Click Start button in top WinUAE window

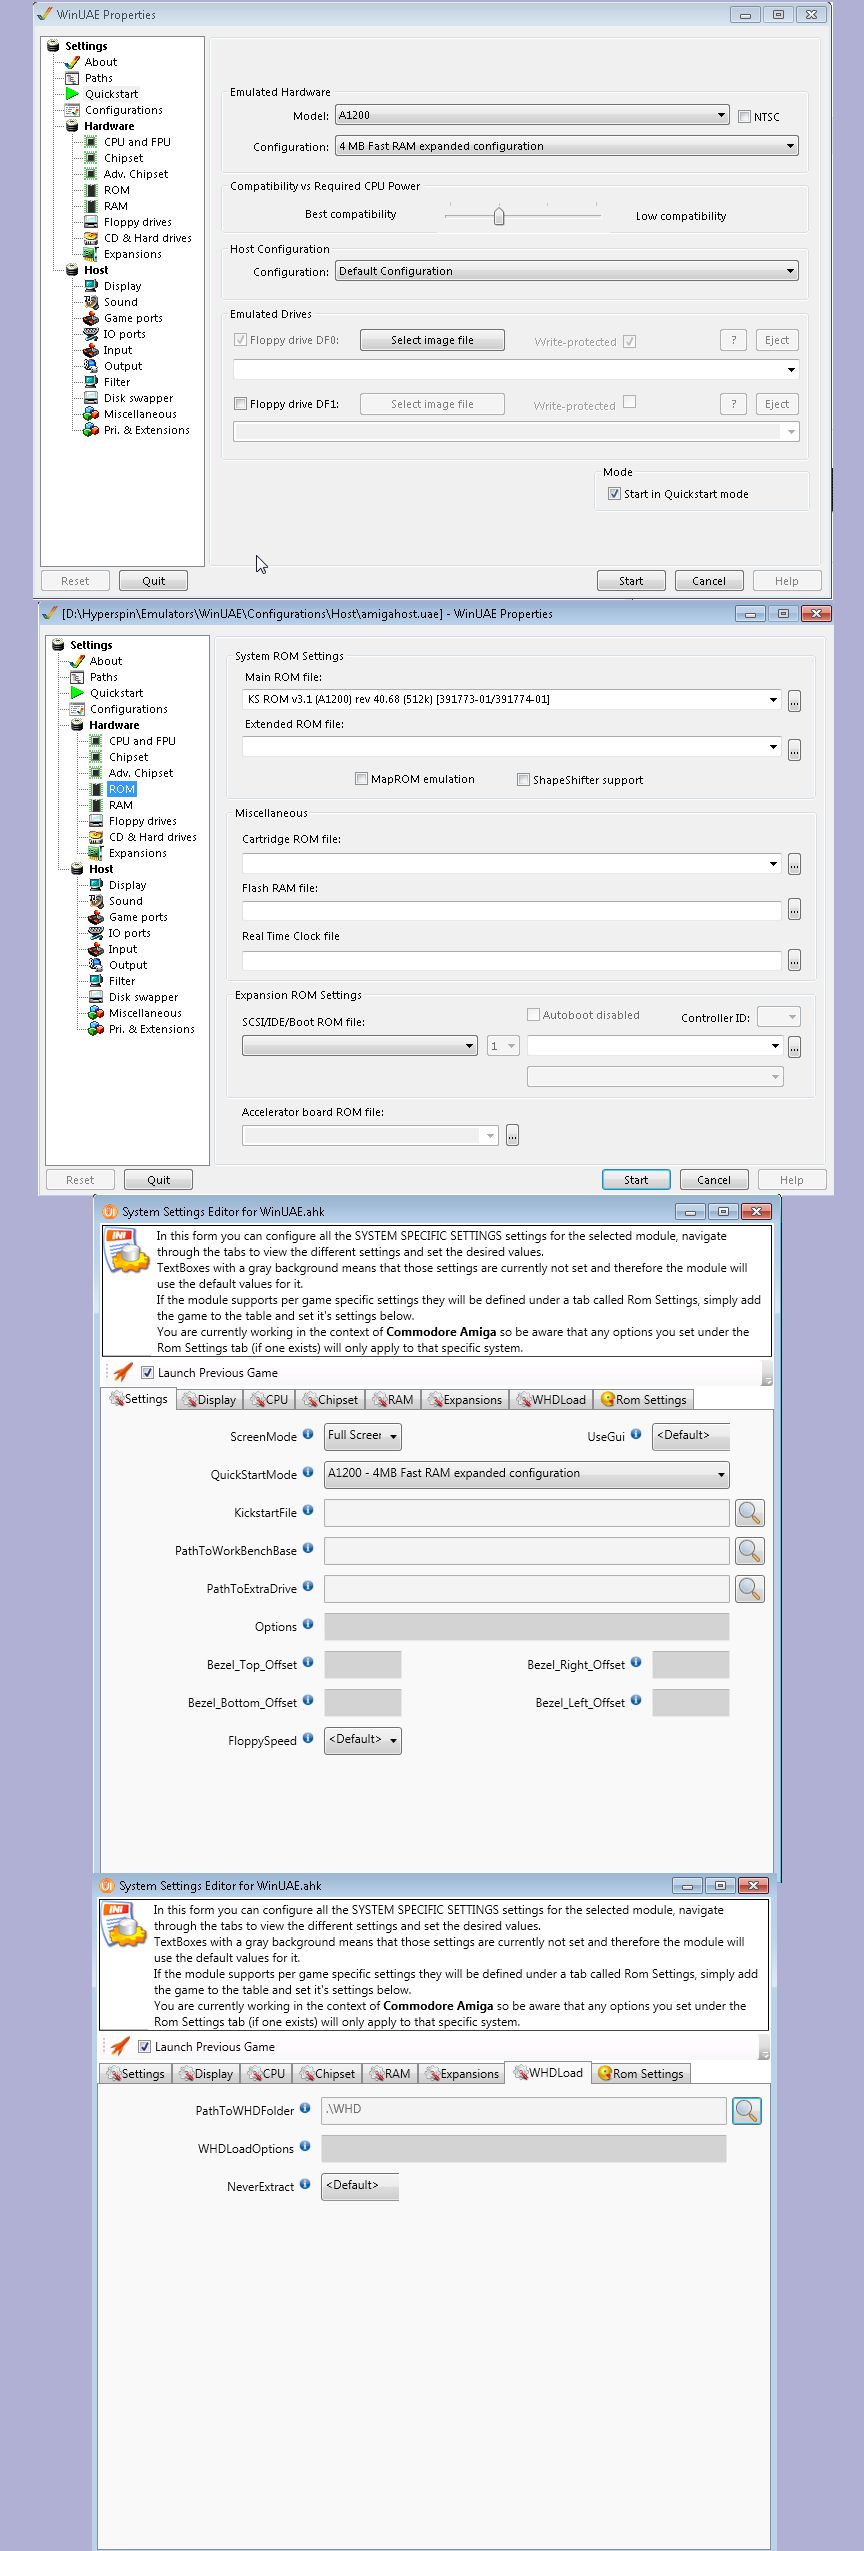point(631,580)
